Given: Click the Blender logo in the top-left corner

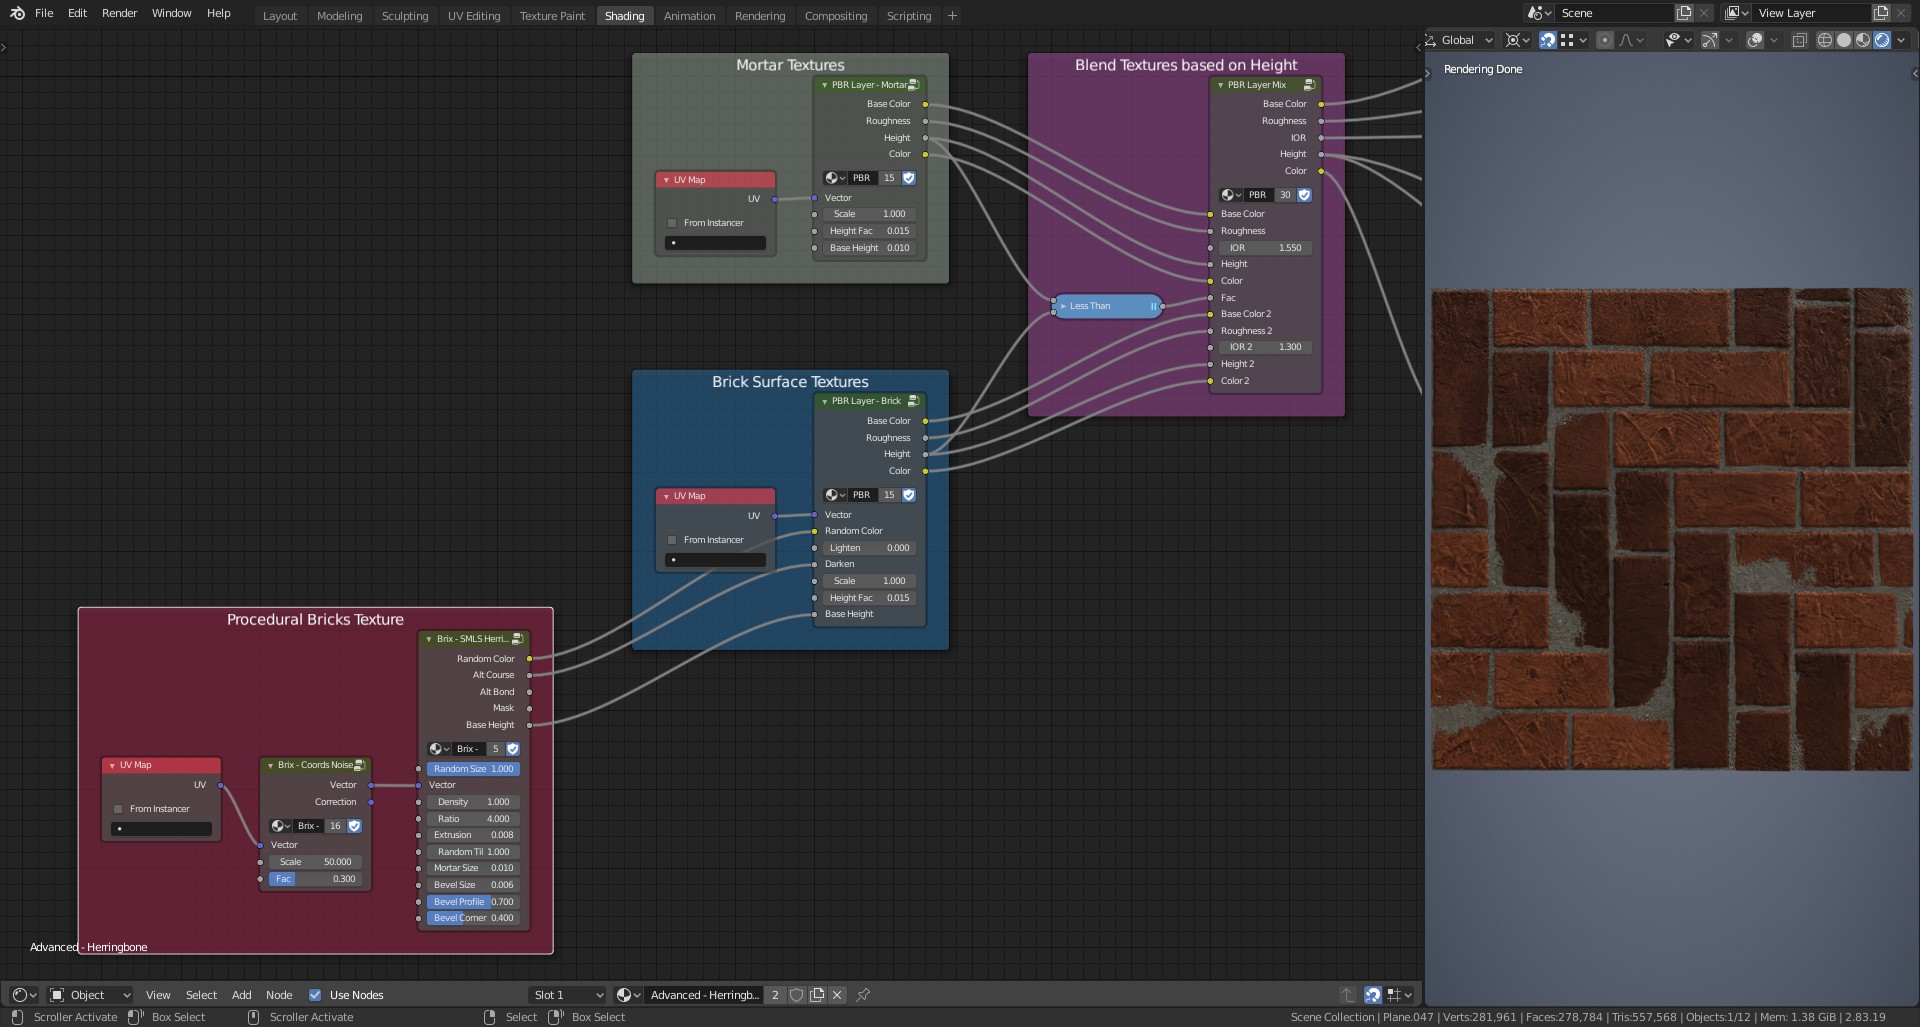Looking at the screenshot, I should pos(16,13).
